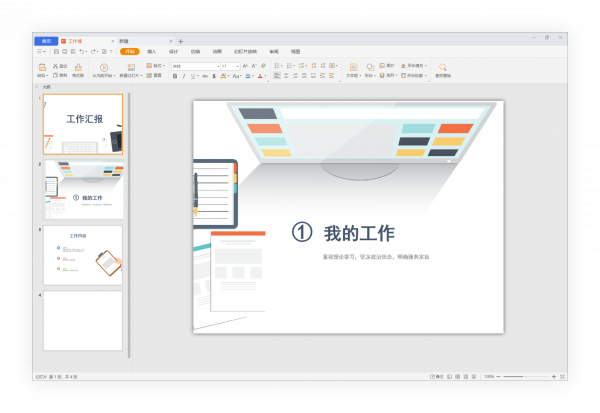Click the Paste clipboard icon
600x413 pixels.
pyautogui.click(x=42, y=67)
